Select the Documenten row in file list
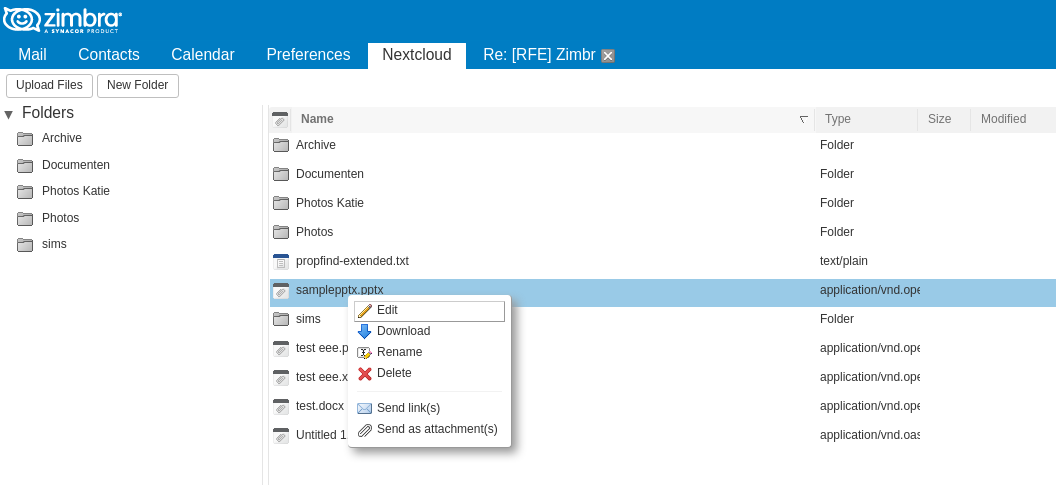The height and width of the screenshot is (485, 1056). [x=663, y=174]
